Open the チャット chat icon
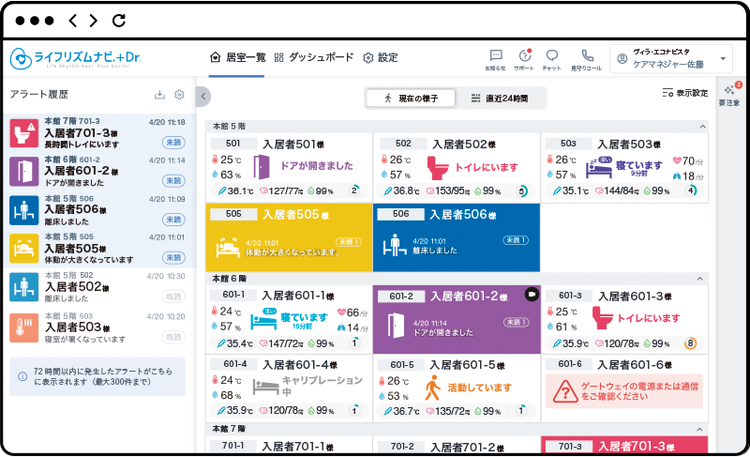The width and height of the screenshot is (750, 457). (552, 58)
